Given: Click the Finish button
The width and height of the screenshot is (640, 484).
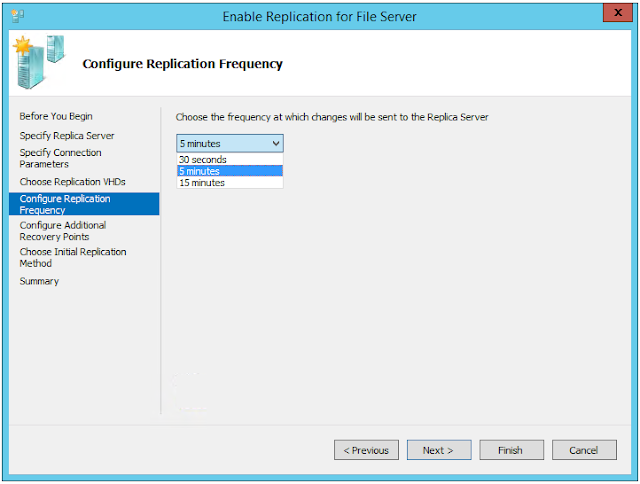Looking at the screenshot, I should coord(511,450).
